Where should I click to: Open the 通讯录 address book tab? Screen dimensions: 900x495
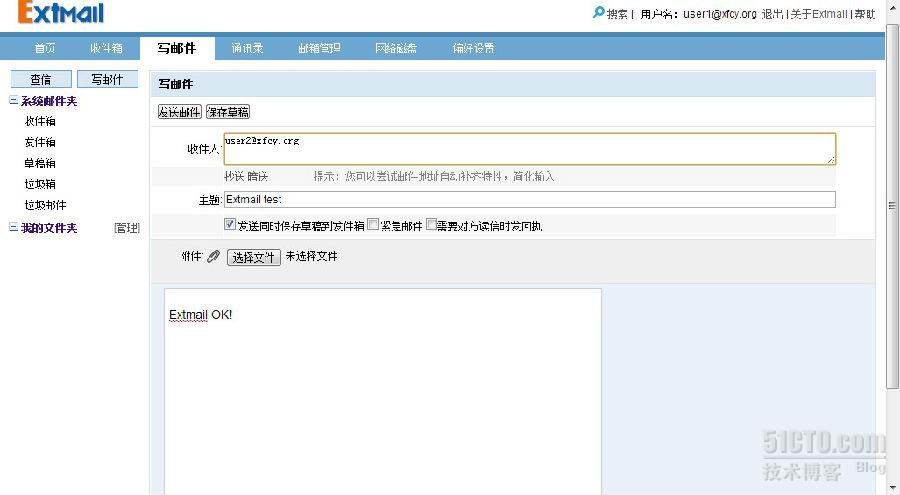tap(247, 48)
